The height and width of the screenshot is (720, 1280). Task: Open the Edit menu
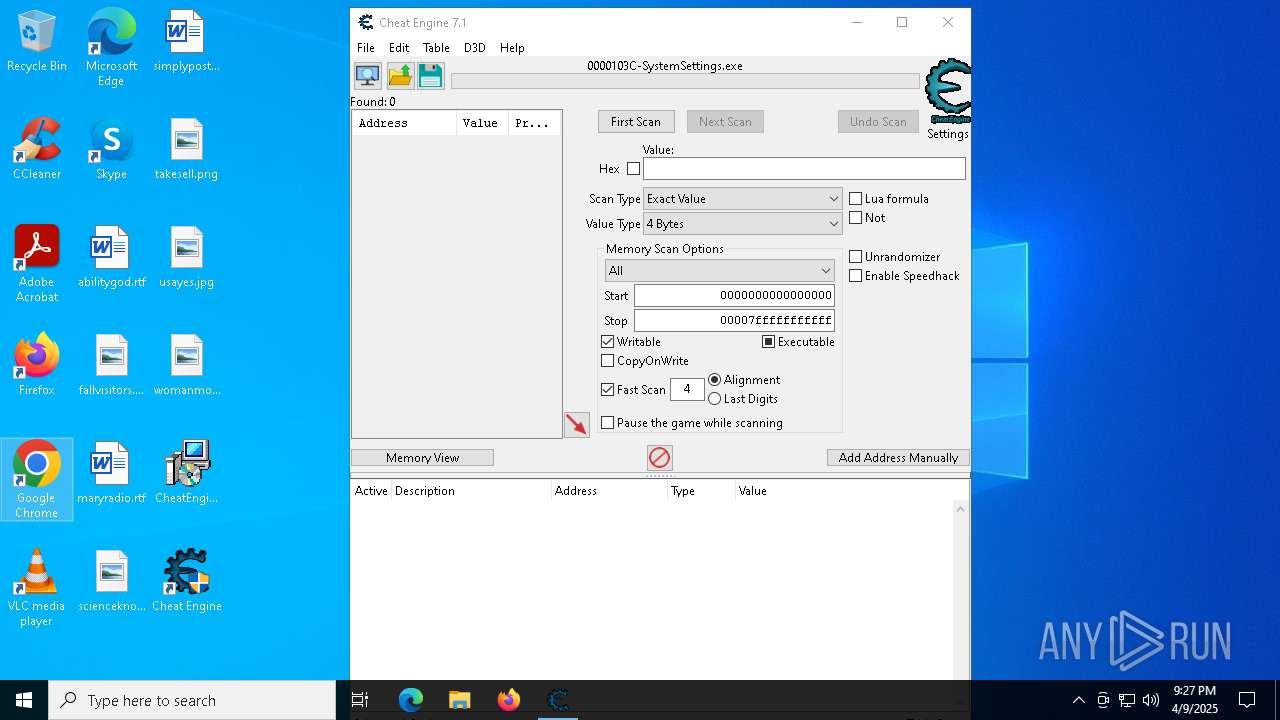coord(399,48)
